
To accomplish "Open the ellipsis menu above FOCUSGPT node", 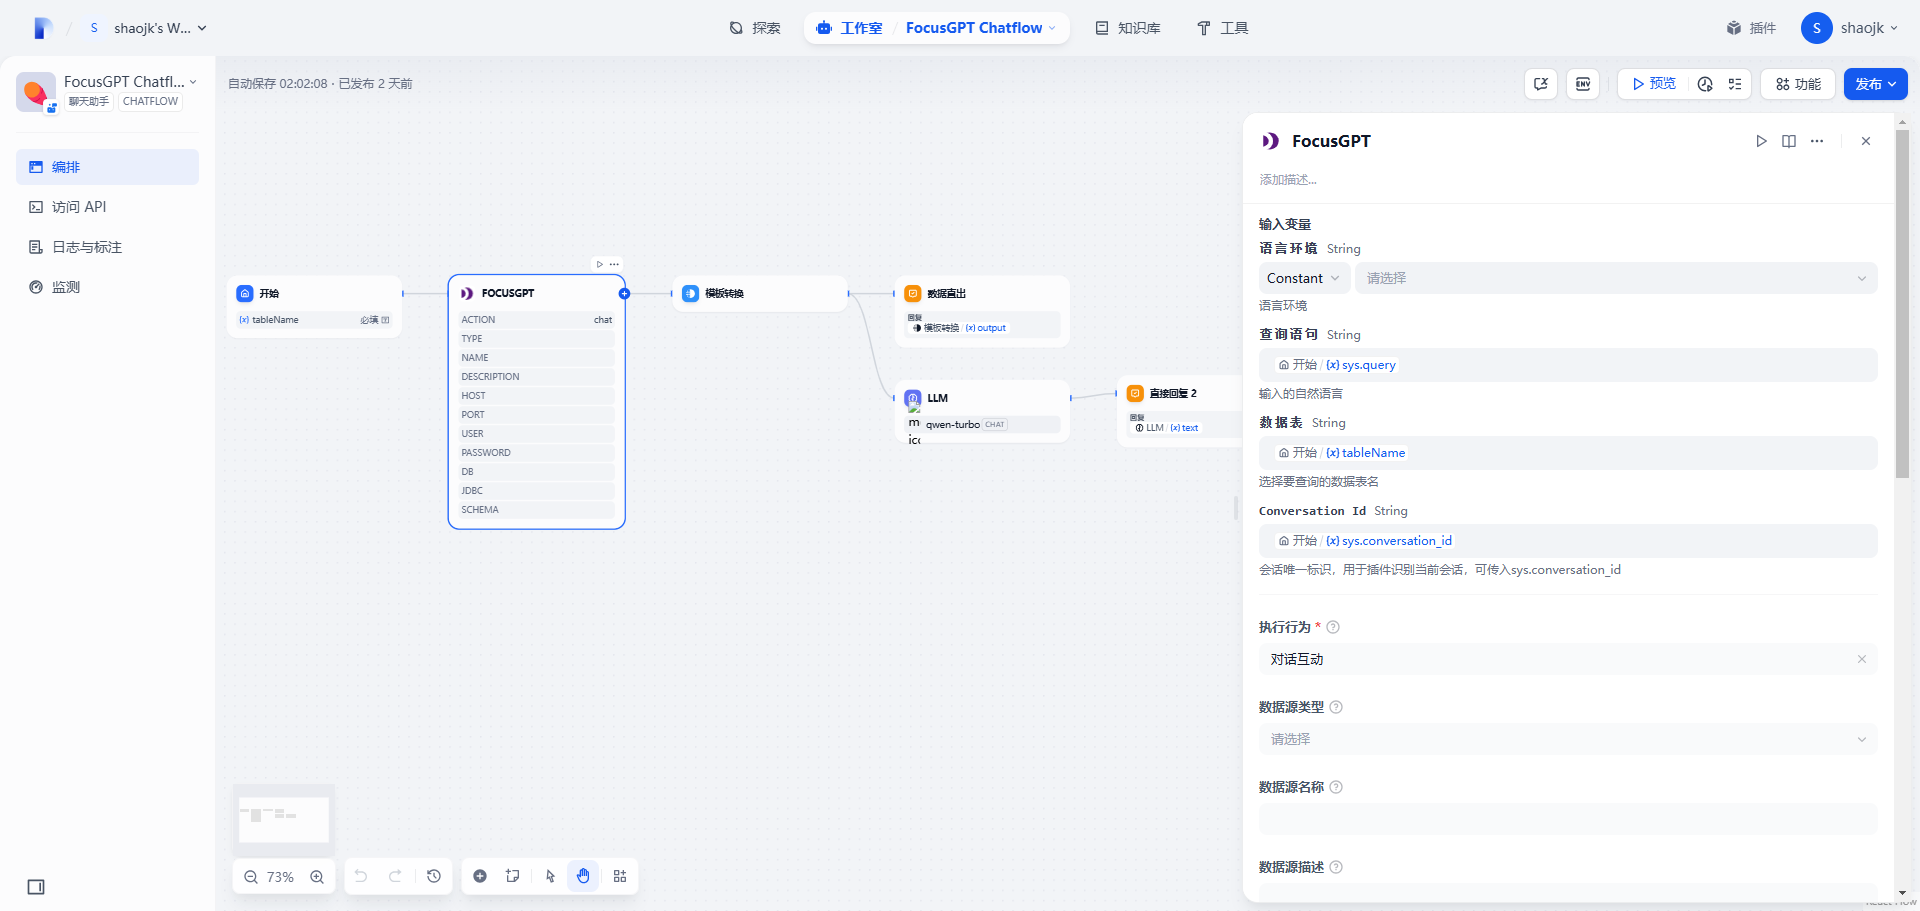I will [614, 264].
